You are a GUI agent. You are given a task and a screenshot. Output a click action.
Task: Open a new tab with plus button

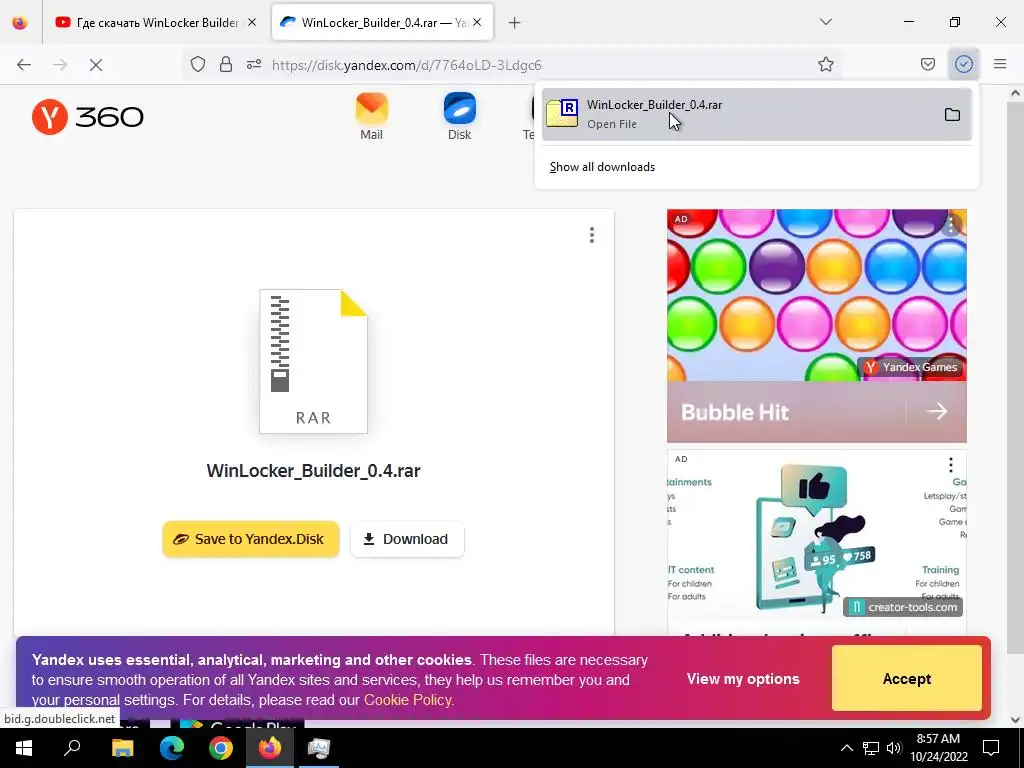515,23
